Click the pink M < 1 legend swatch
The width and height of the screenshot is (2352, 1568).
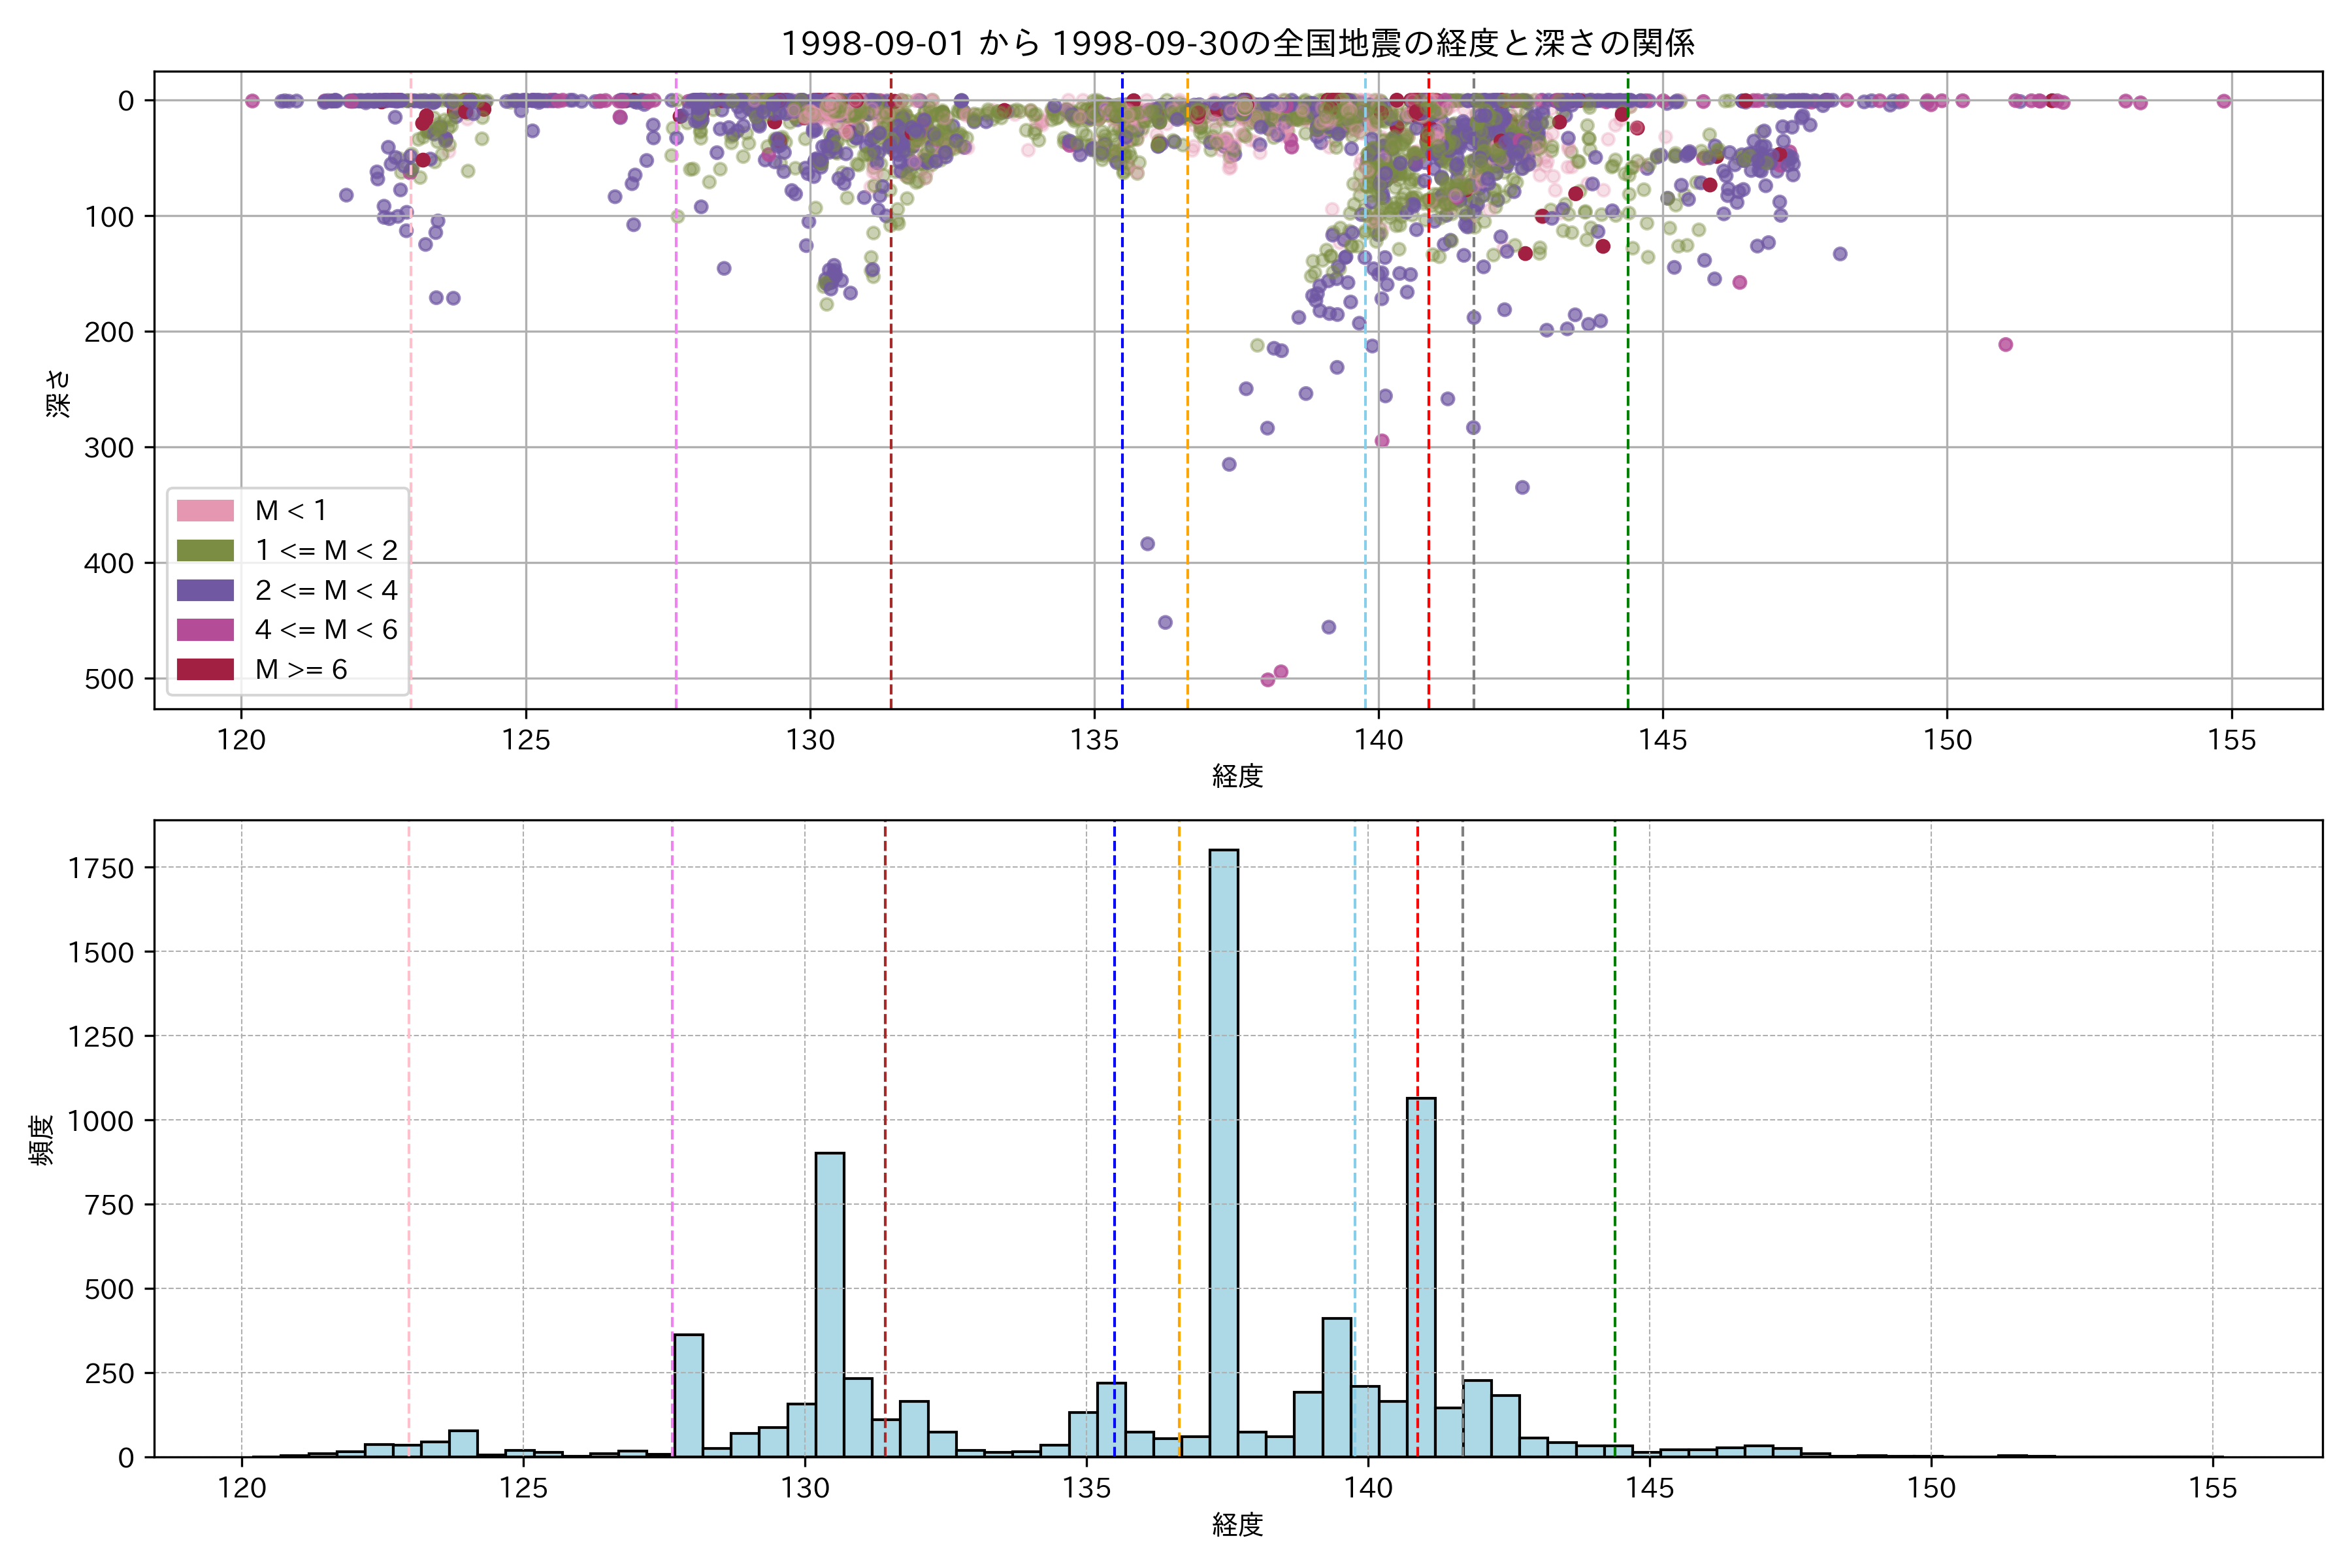pos(205,511)
